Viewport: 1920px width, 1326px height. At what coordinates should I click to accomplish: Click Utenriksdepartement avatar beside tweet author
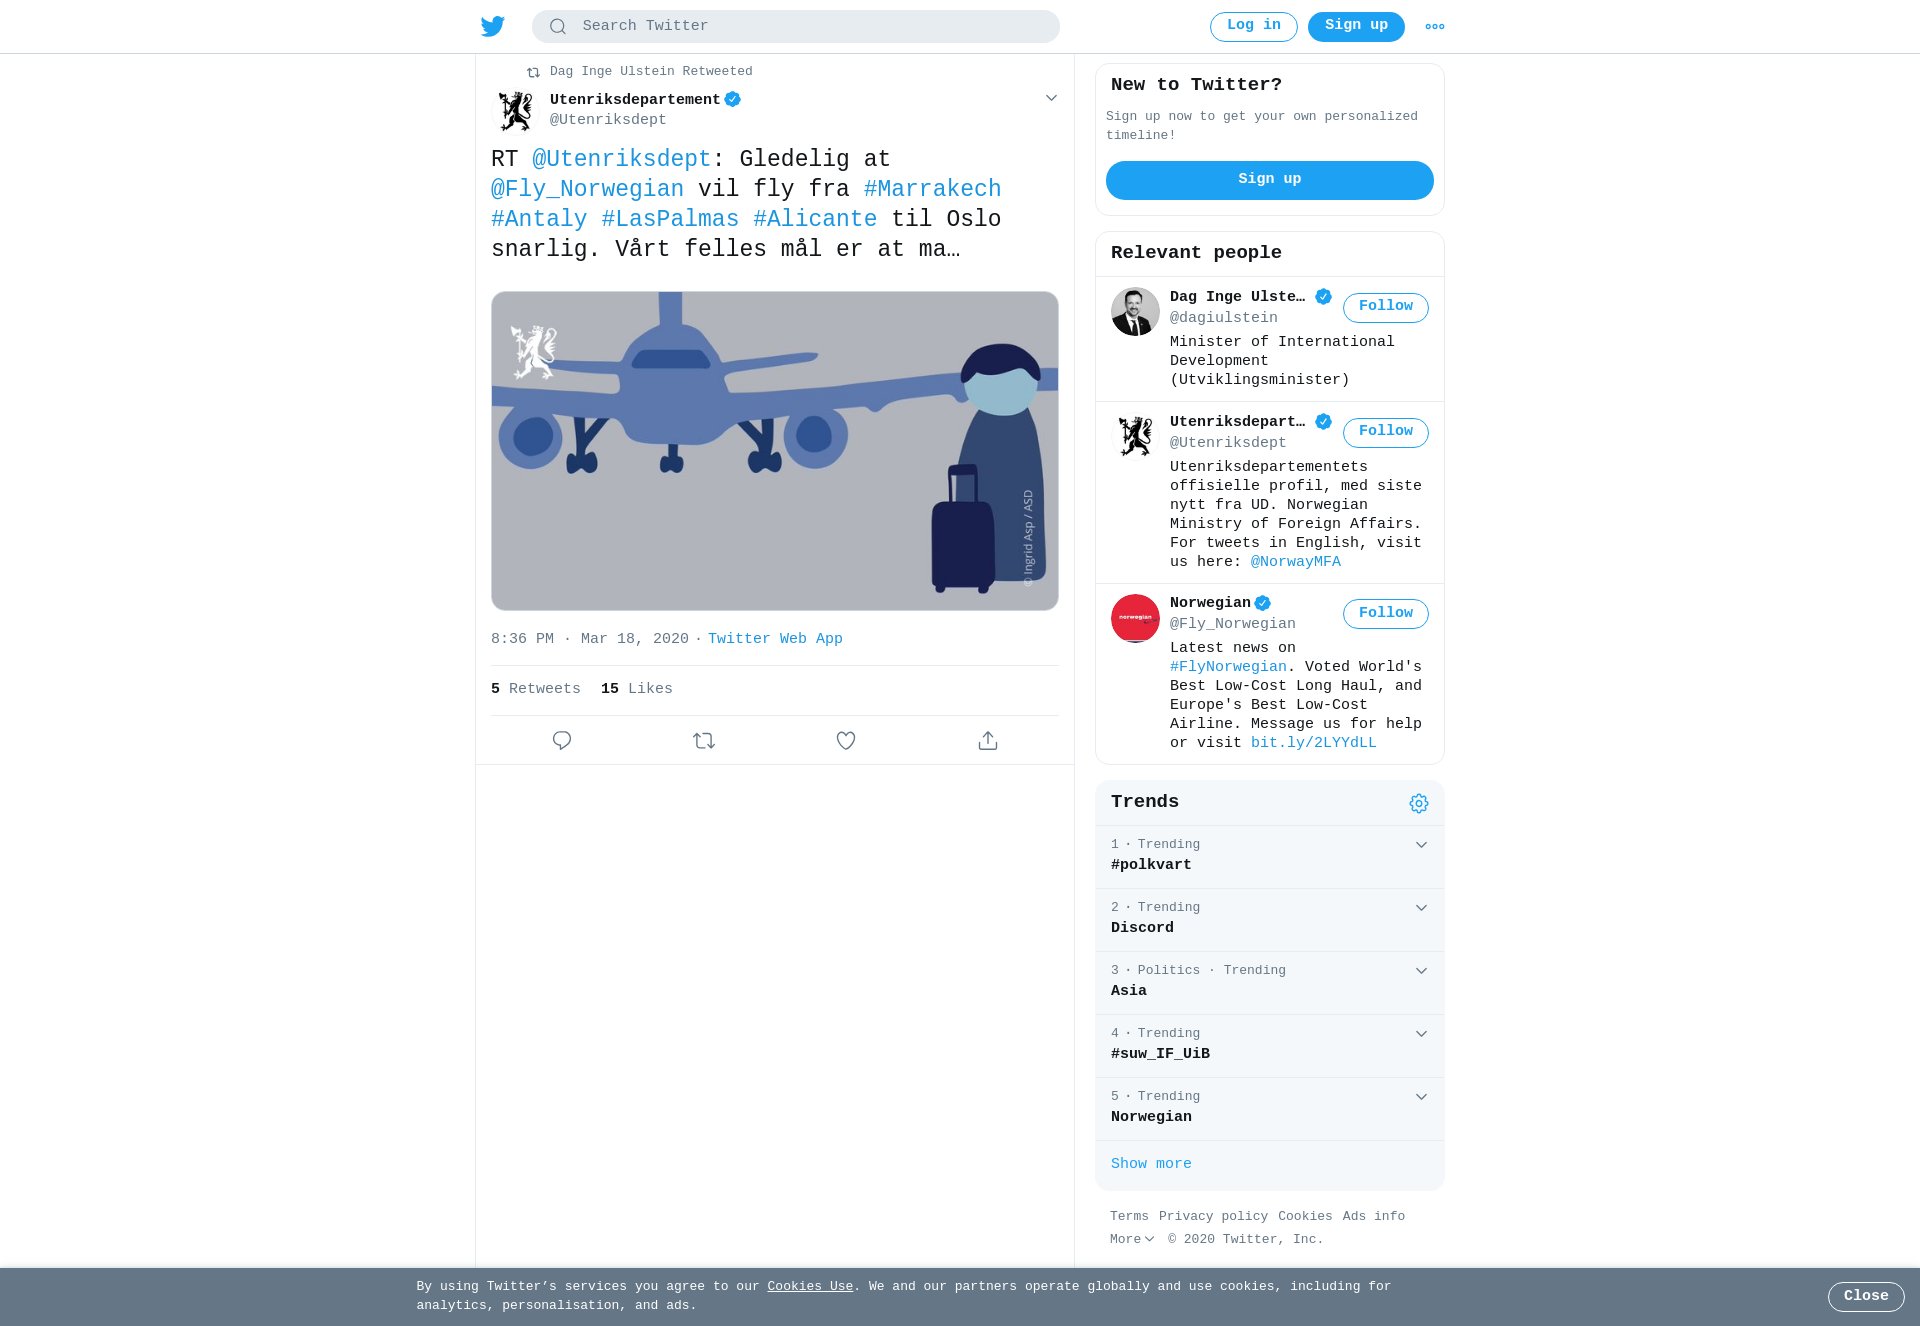[x=516, y=110]
